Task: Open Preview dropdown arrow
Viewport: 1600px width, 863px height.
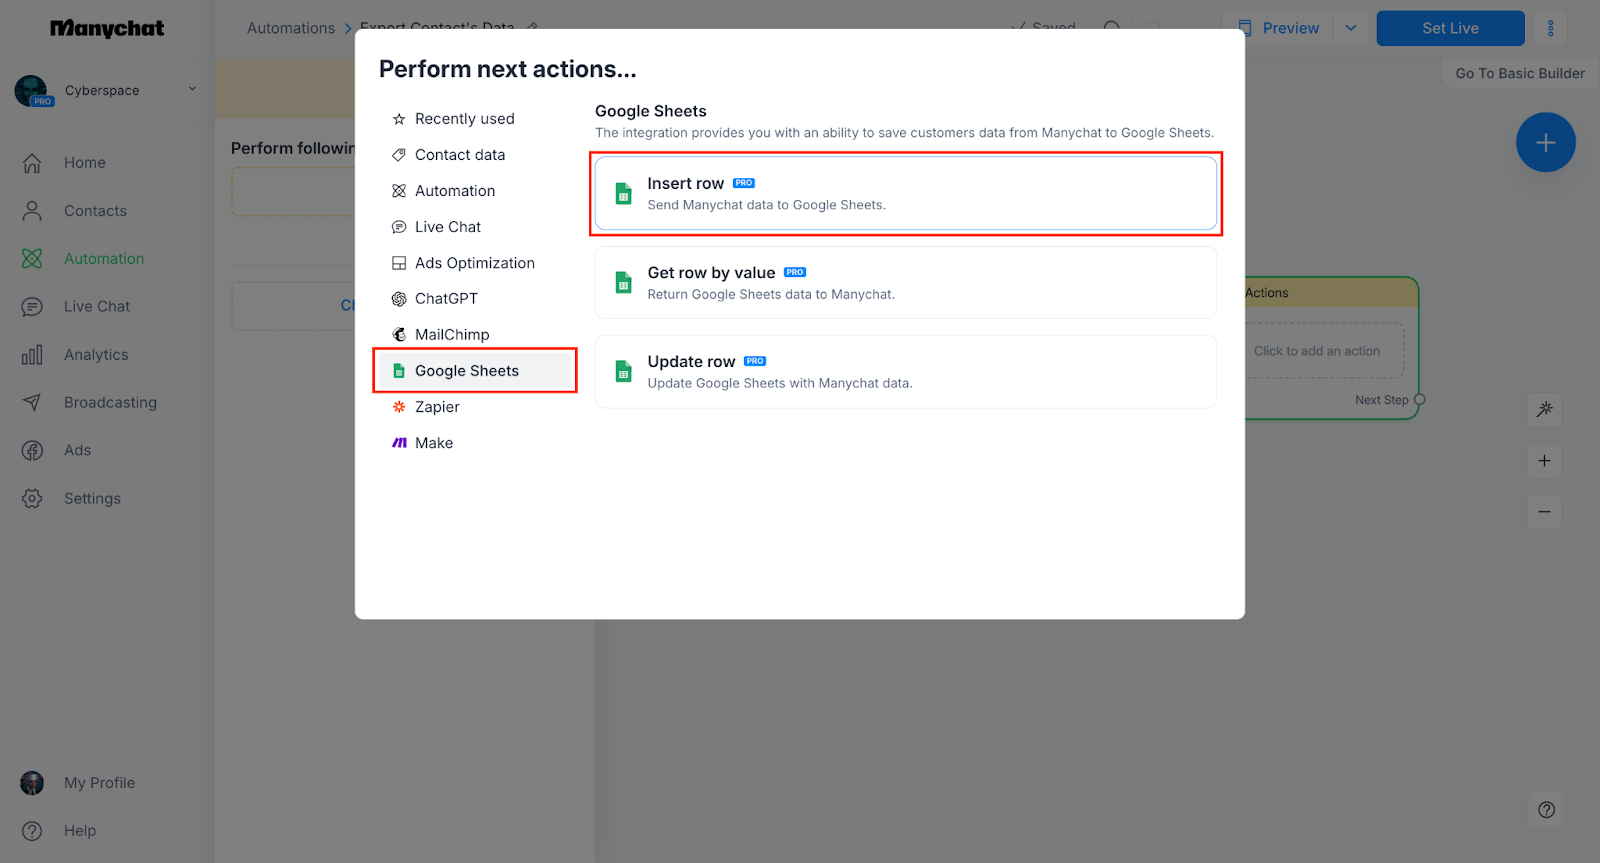Action: [x=1351, y=28]
